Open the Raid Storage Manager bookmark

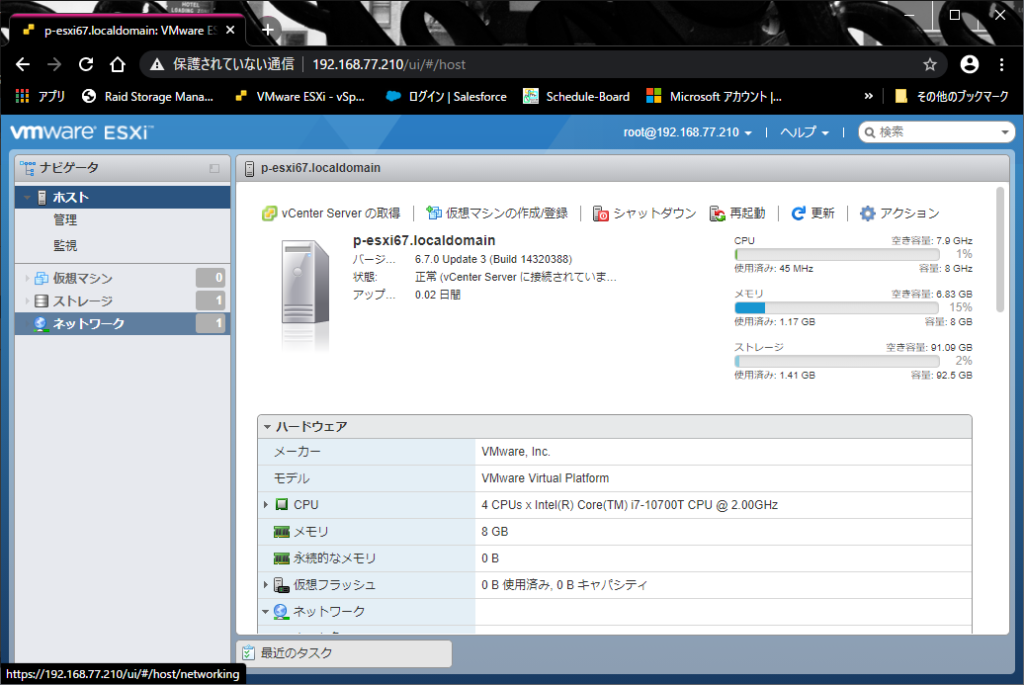148,97
